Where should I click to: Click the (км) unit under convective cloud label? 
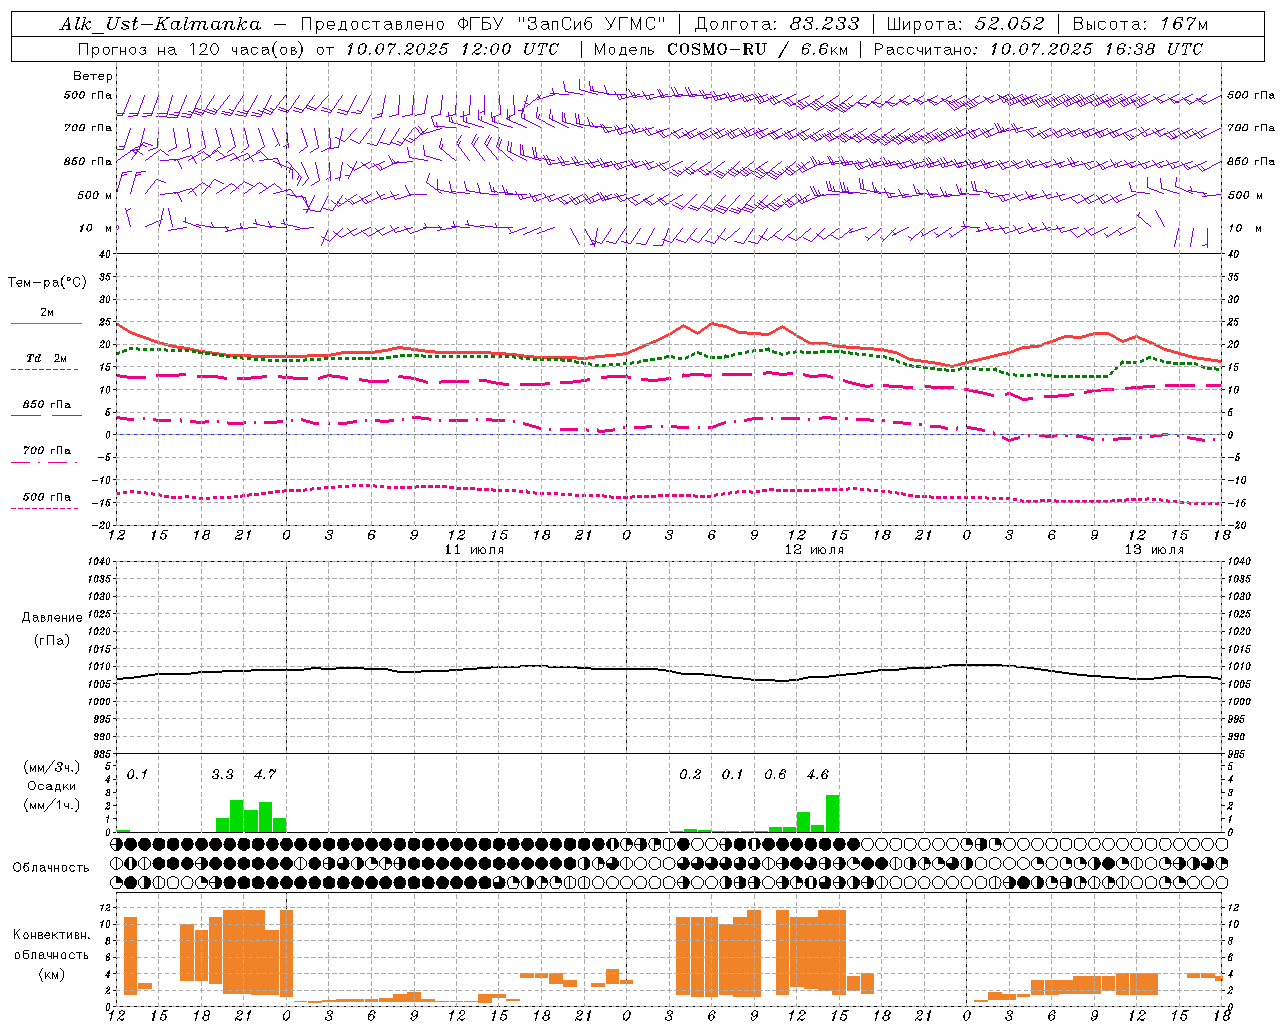[52, 974]
